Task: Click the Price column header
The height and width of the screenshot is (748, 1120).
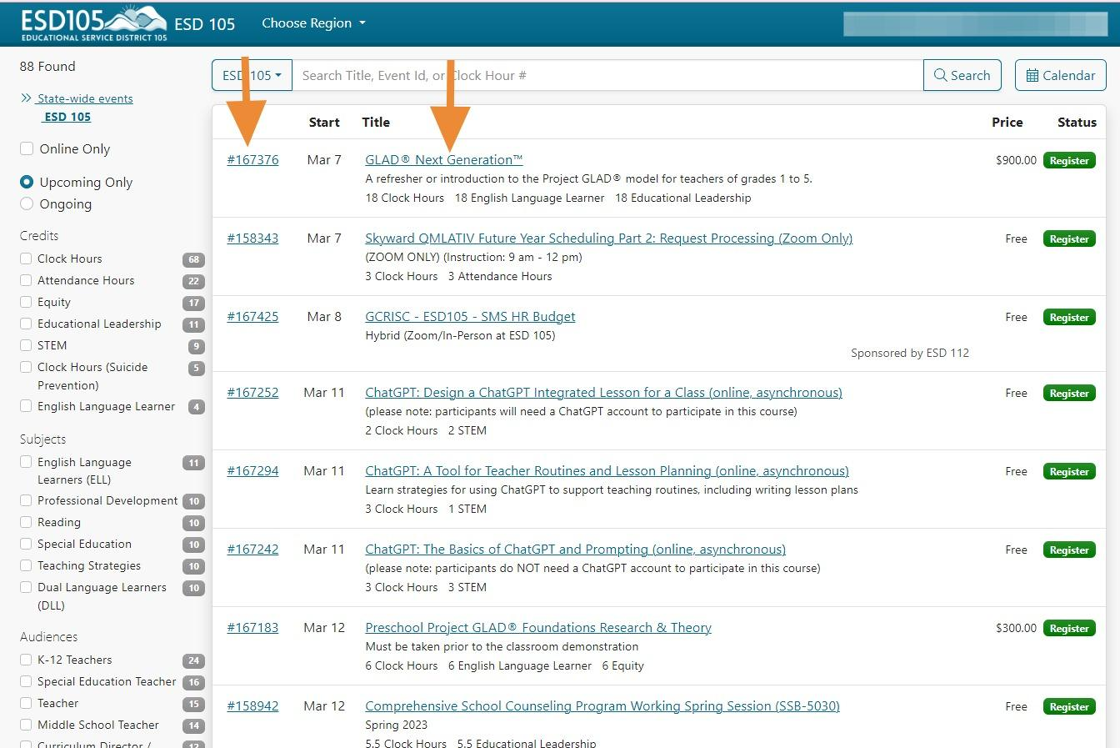Action: [x=1007, y=122]
